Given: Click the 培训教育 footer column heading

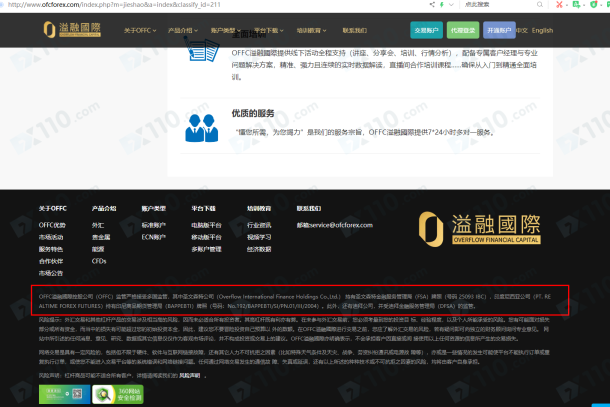Looking at the screenshot, I should pyautogui.click(x=259, y=209).
